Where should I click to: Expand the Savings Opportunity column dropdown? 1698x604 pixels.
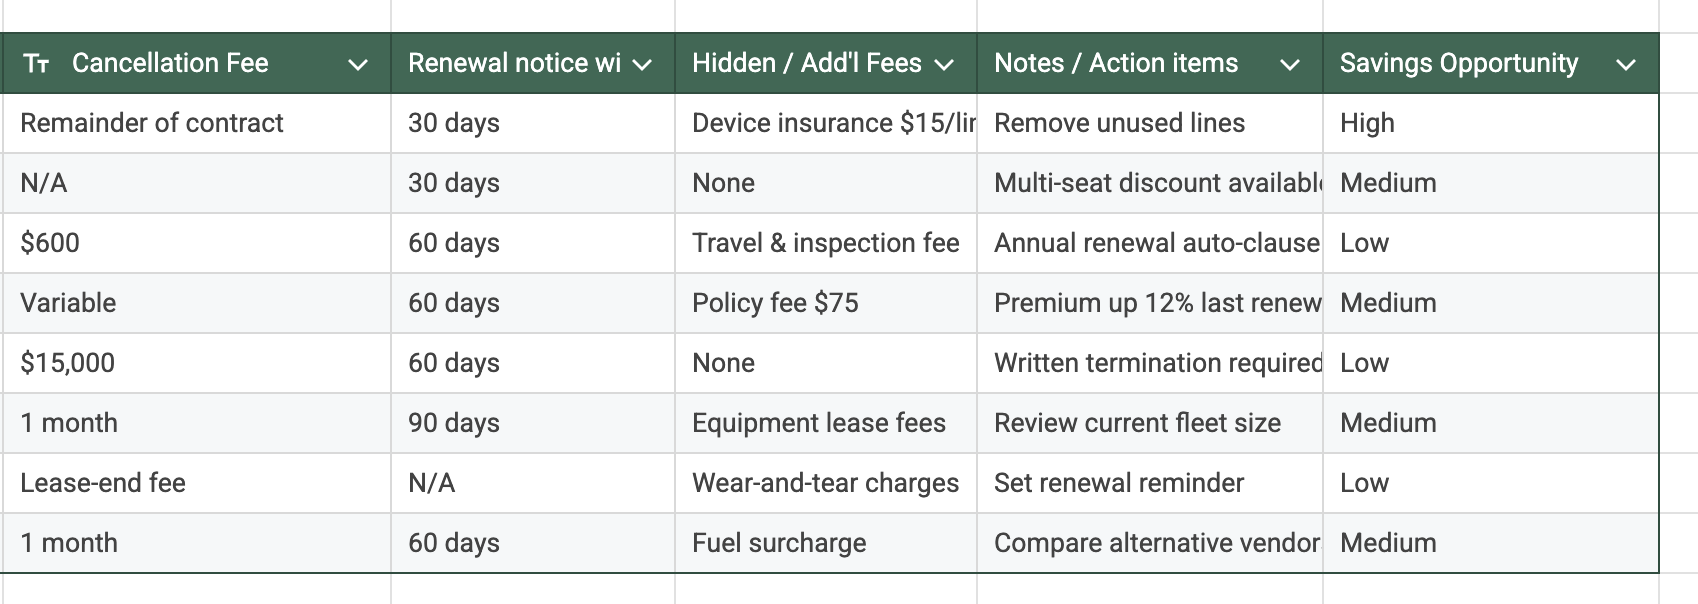coord(1625,65)
